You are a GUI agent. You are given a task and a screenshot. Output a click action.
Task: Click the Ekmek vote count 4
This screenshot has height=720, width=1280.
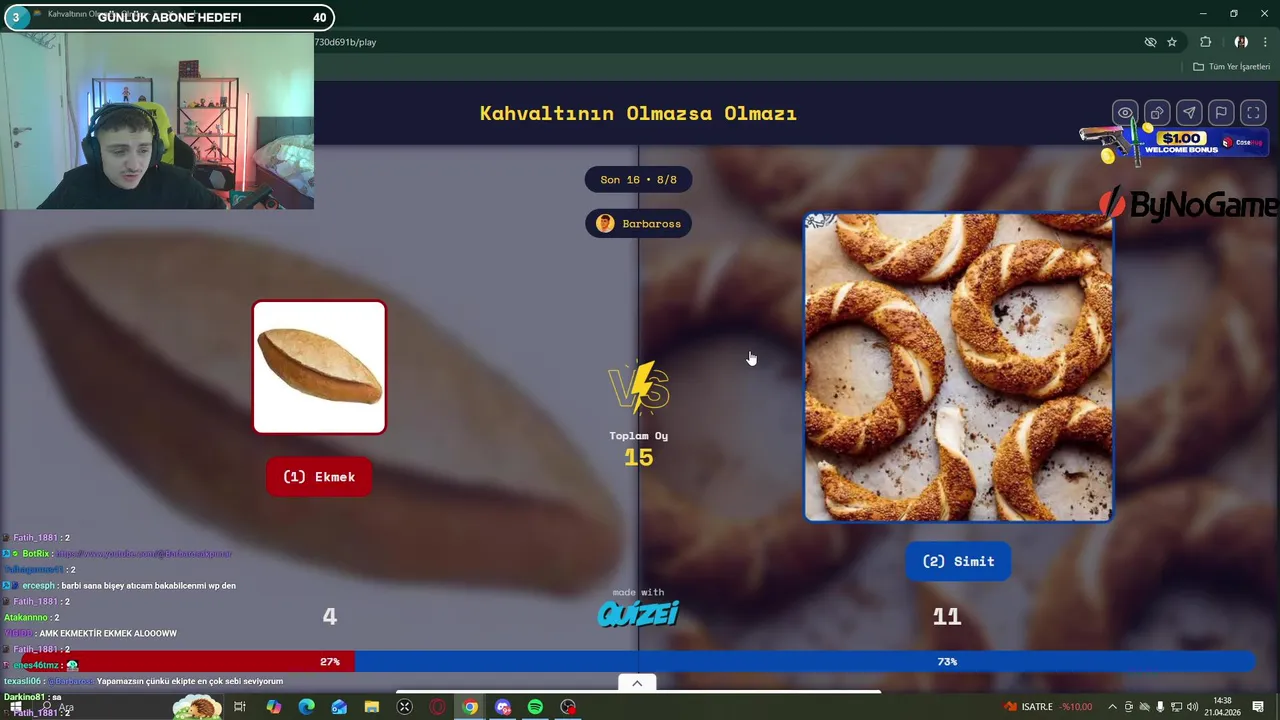point(330,617)
